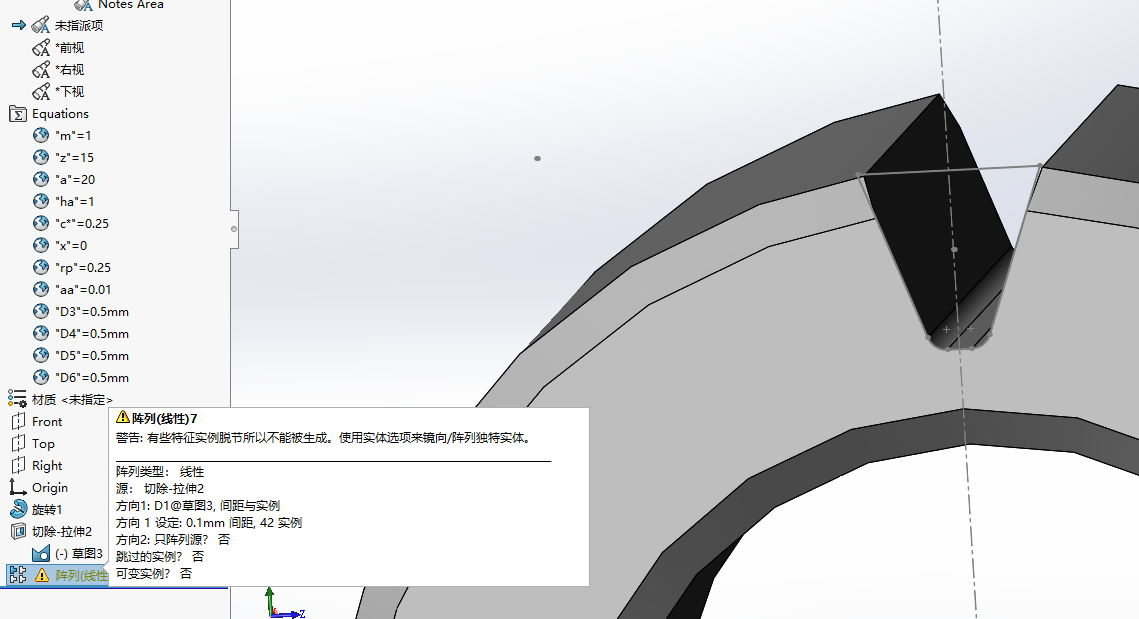The height and width of the screenshot is (619, 1139).
Task: Click the *右视 annotation view icon
Action: tap(41, 70)
